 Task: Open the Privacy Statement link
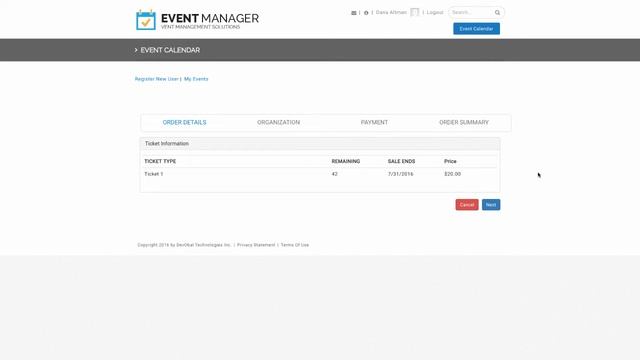point(256,245)
